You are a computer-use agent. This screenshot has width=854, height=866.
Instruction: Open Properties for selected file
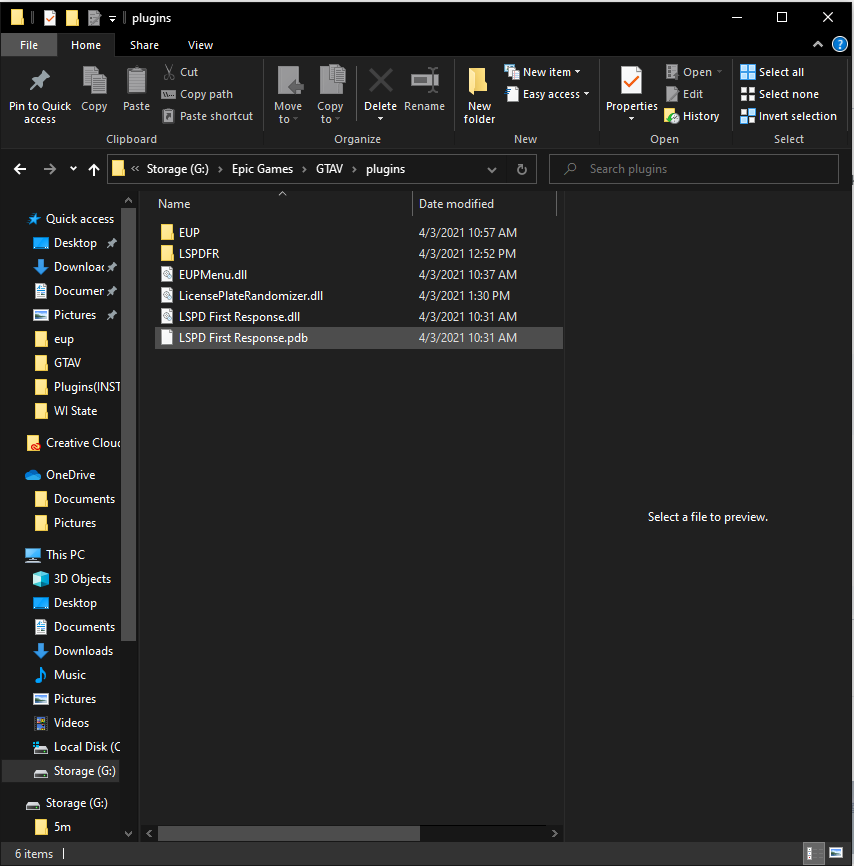pyautogui.click(x=631, y=95)
